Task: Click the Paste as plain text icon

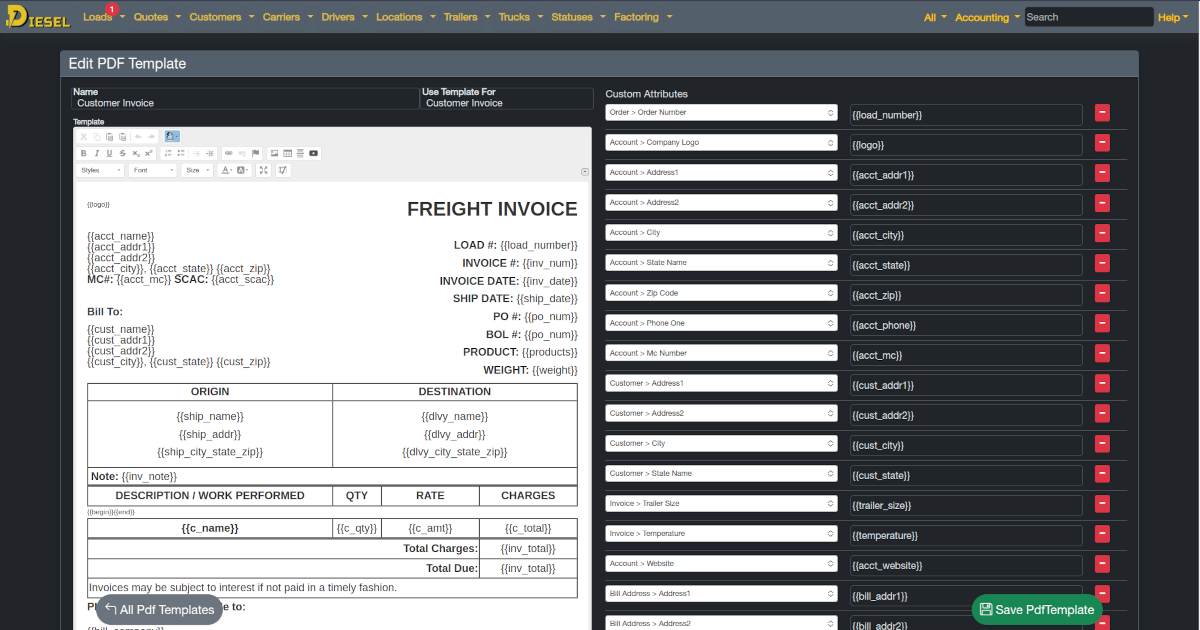Action: [x=122, y=136]
